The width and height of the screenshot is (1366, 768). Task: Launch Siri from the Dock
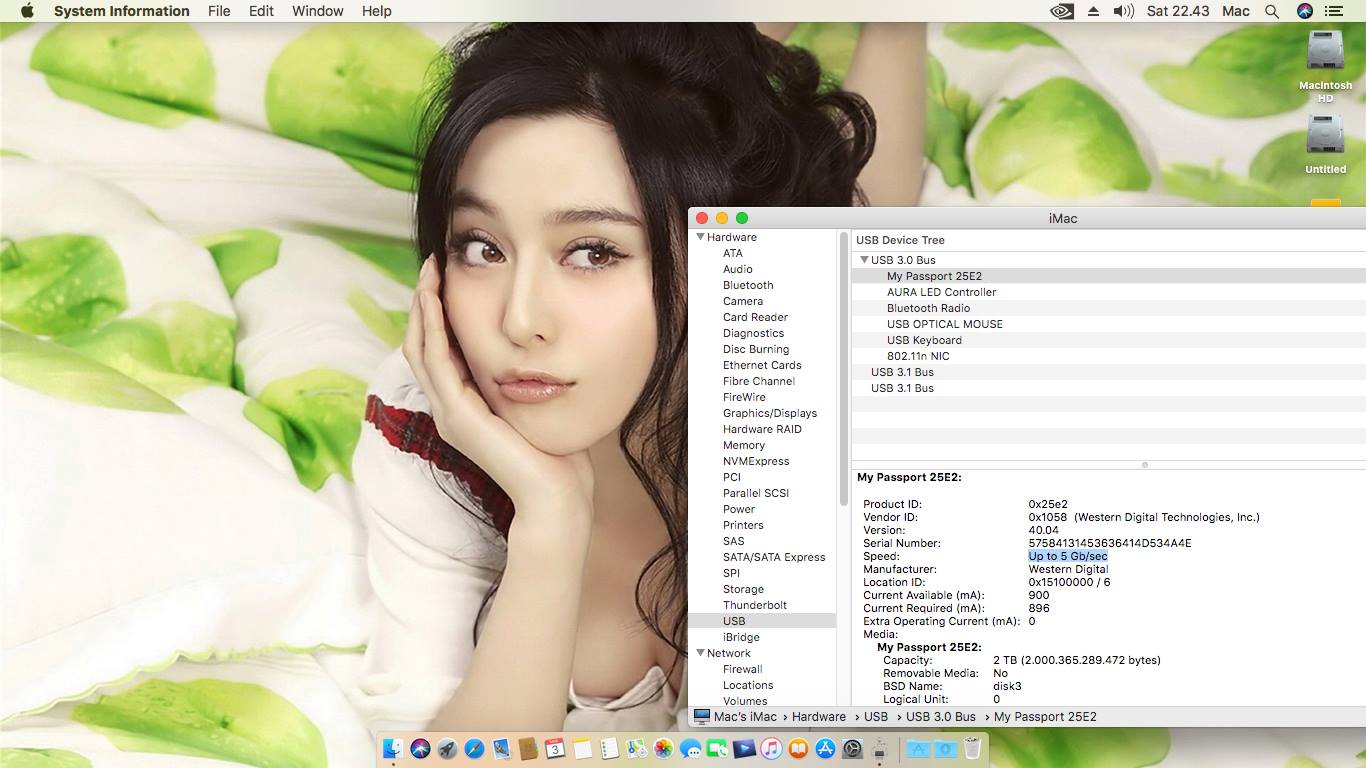420,748
